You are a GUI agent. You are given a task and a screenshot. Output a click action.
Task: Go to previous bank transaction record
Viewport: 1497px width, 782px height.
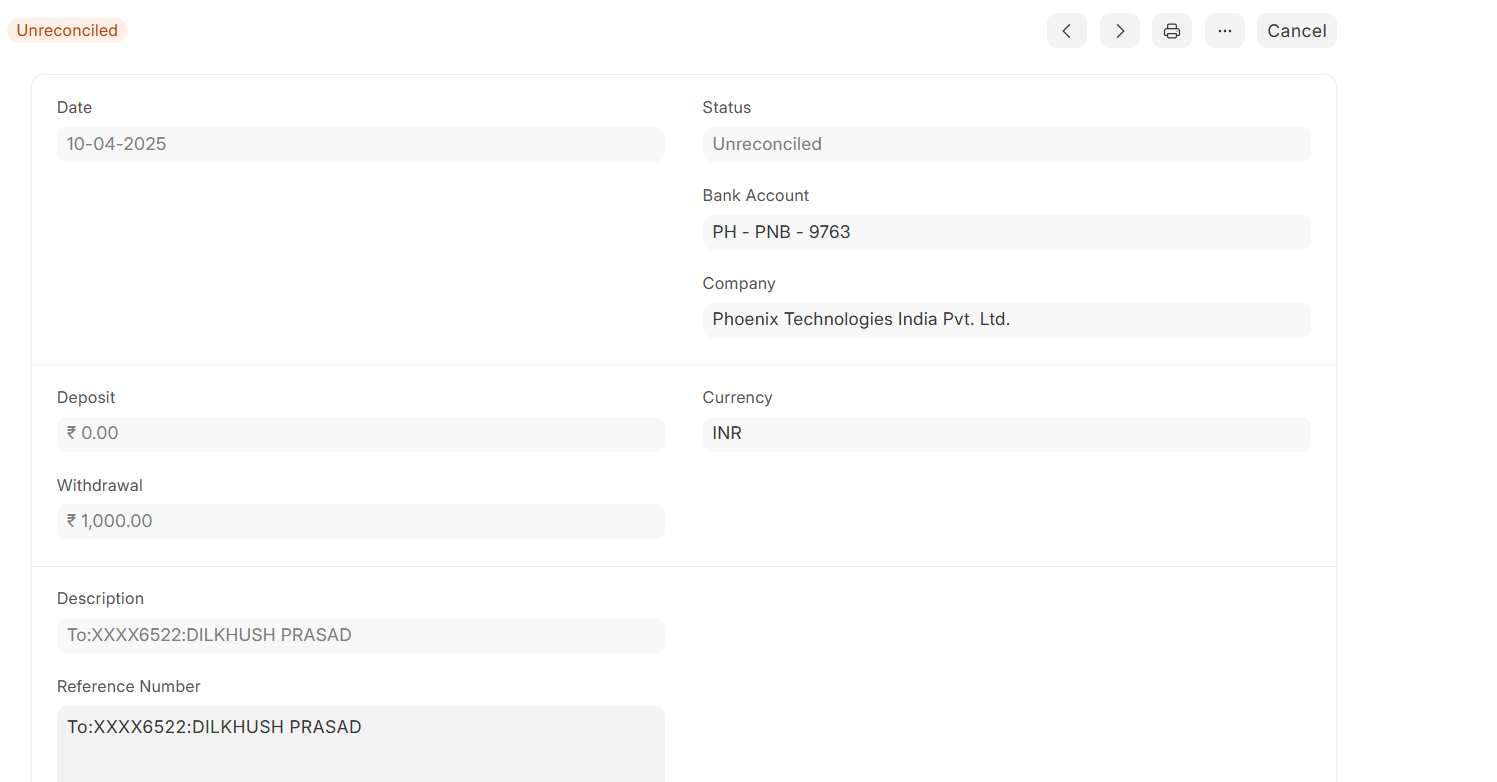click(1066, 31)
